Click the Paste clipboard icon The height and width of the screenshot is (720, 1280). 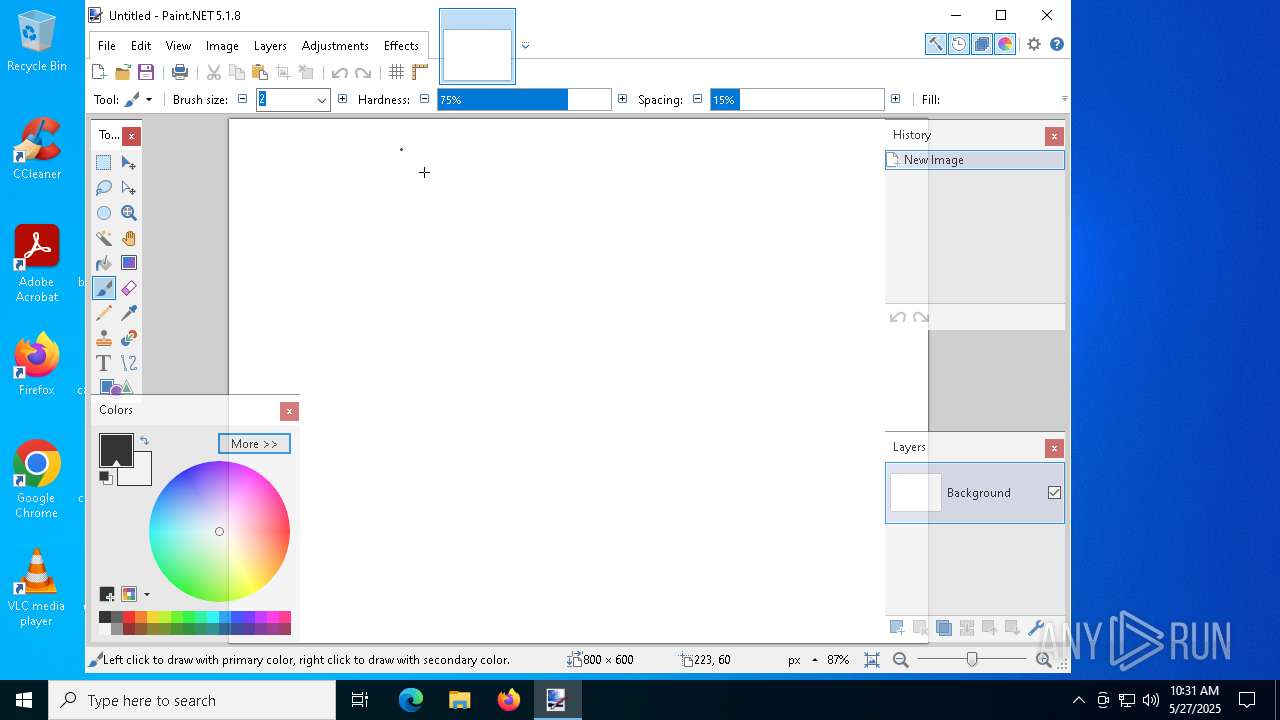coord(260,72)
